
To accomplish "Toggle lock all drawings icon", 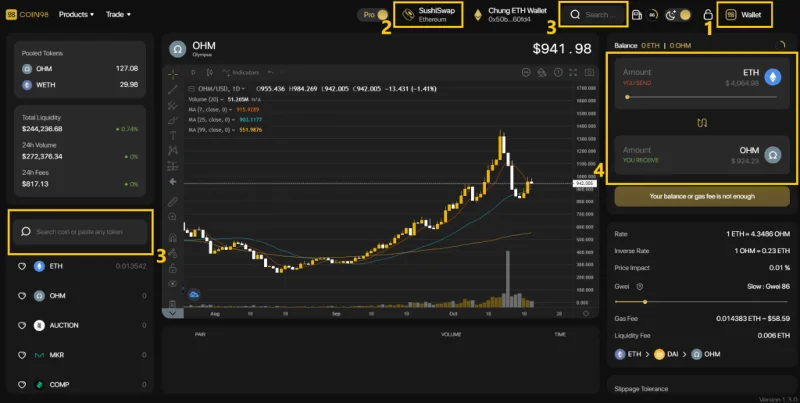I will 173,268.
